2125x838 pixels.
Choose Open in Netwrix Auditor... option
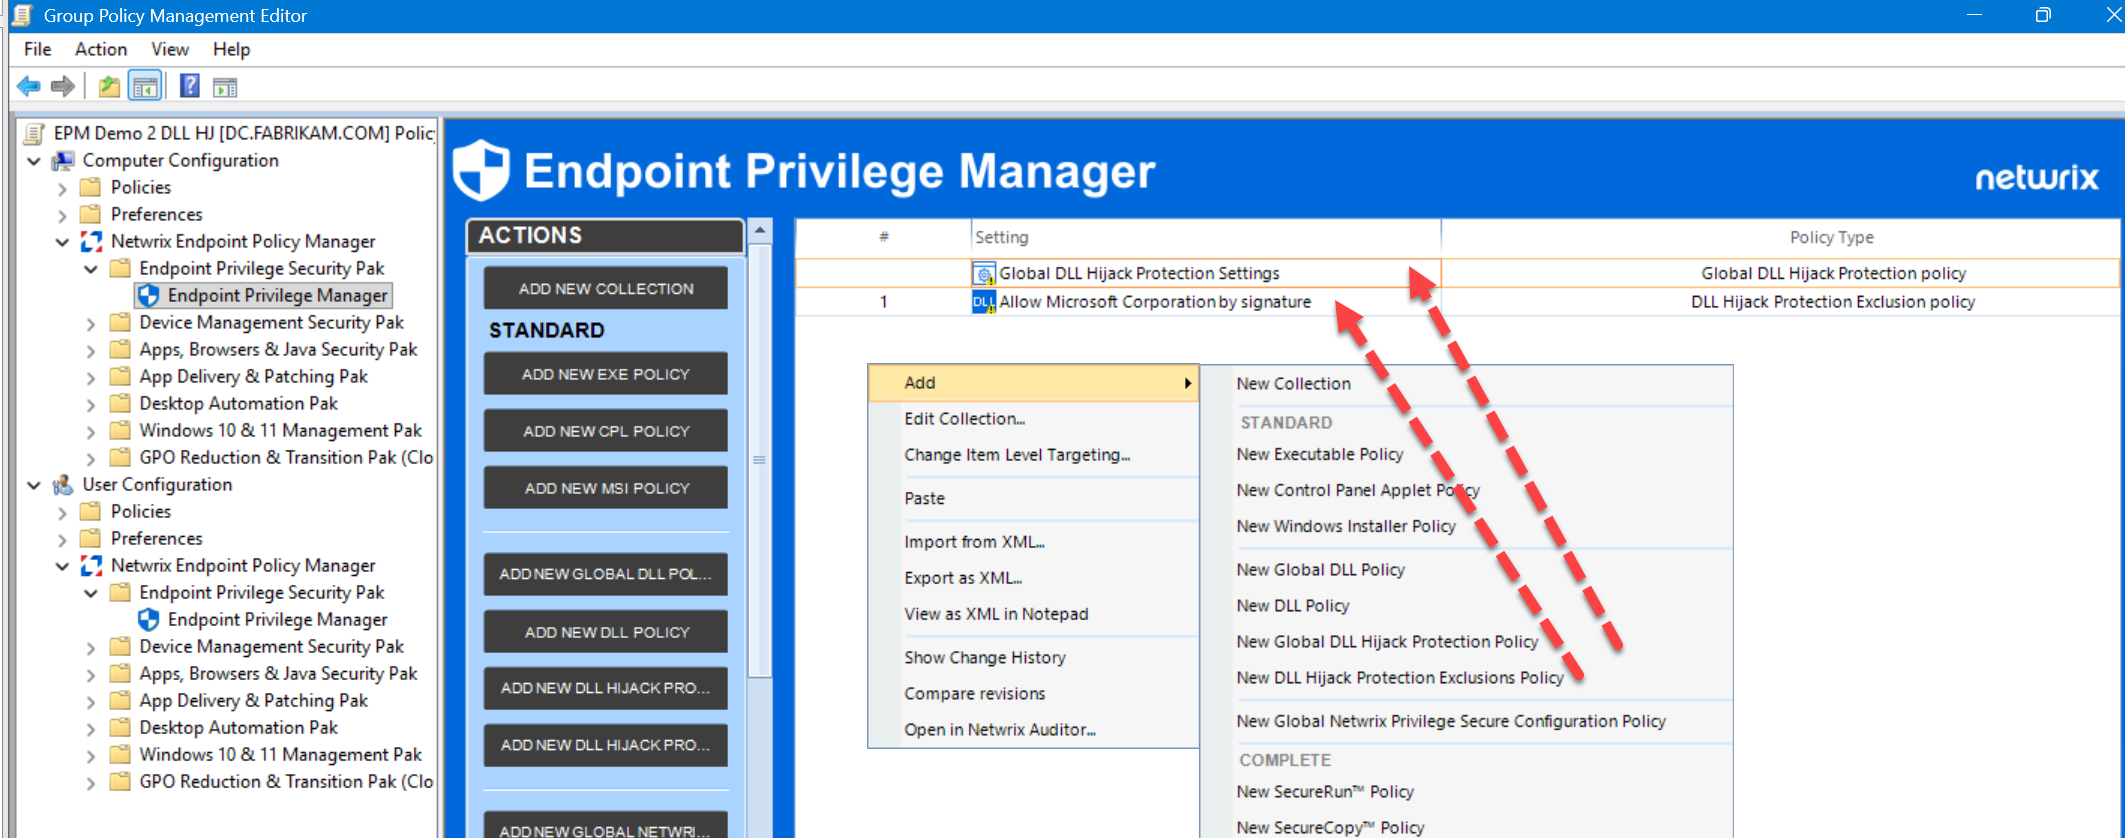click(1033, 730)
